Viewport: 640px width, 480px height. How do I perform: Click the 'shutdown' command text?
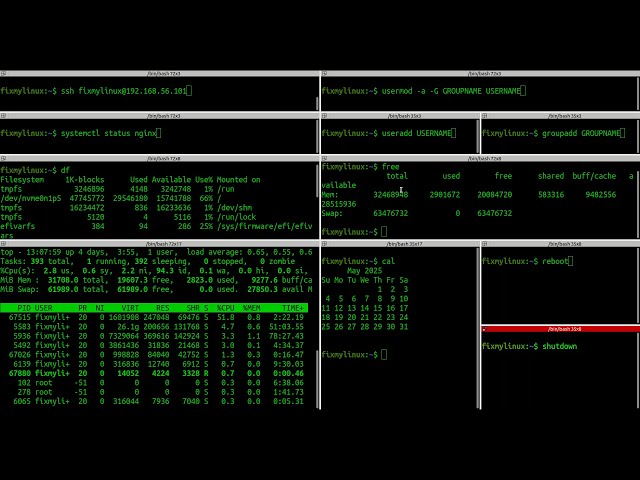(x=560, y=346)
